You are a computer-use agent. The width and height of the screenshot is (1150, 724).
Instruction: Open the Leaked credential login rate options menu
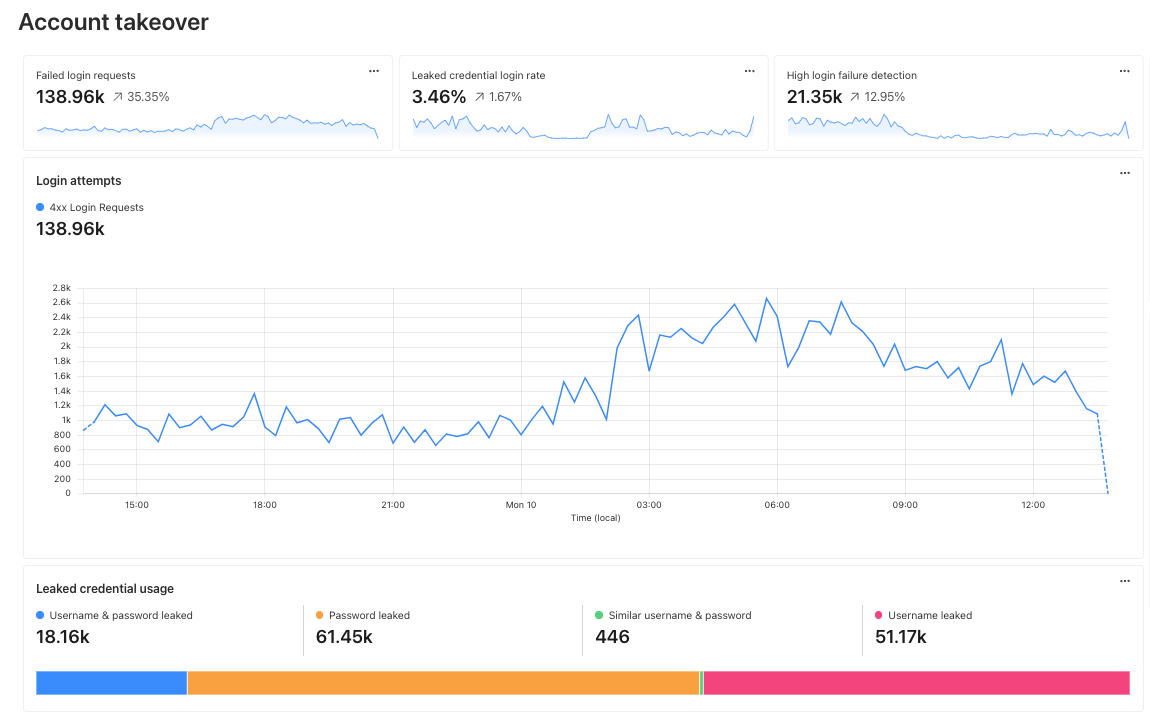tap(749, 71)
